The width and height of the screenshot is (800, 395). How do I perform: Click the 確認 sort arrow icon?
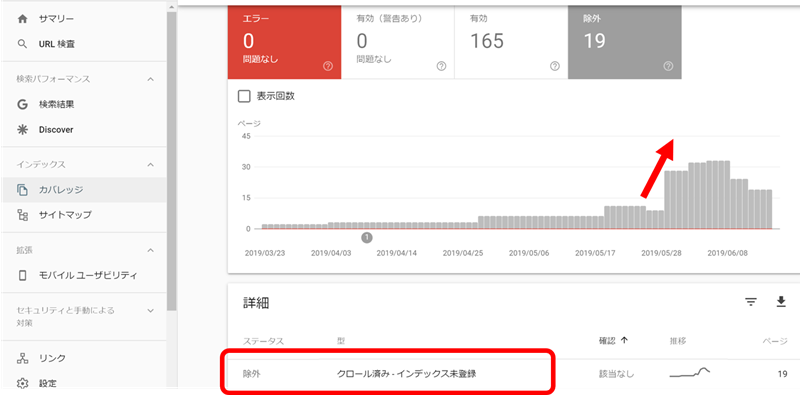point(623,341)
